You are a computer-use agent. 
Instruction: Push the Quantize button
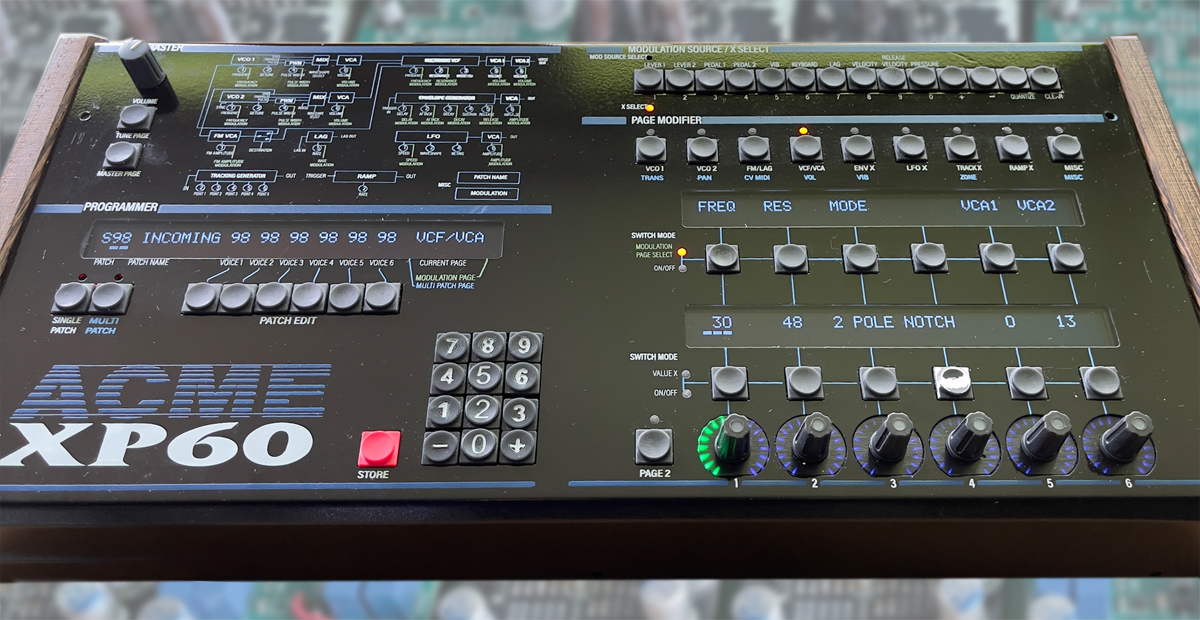click(x=1013, y=78)
